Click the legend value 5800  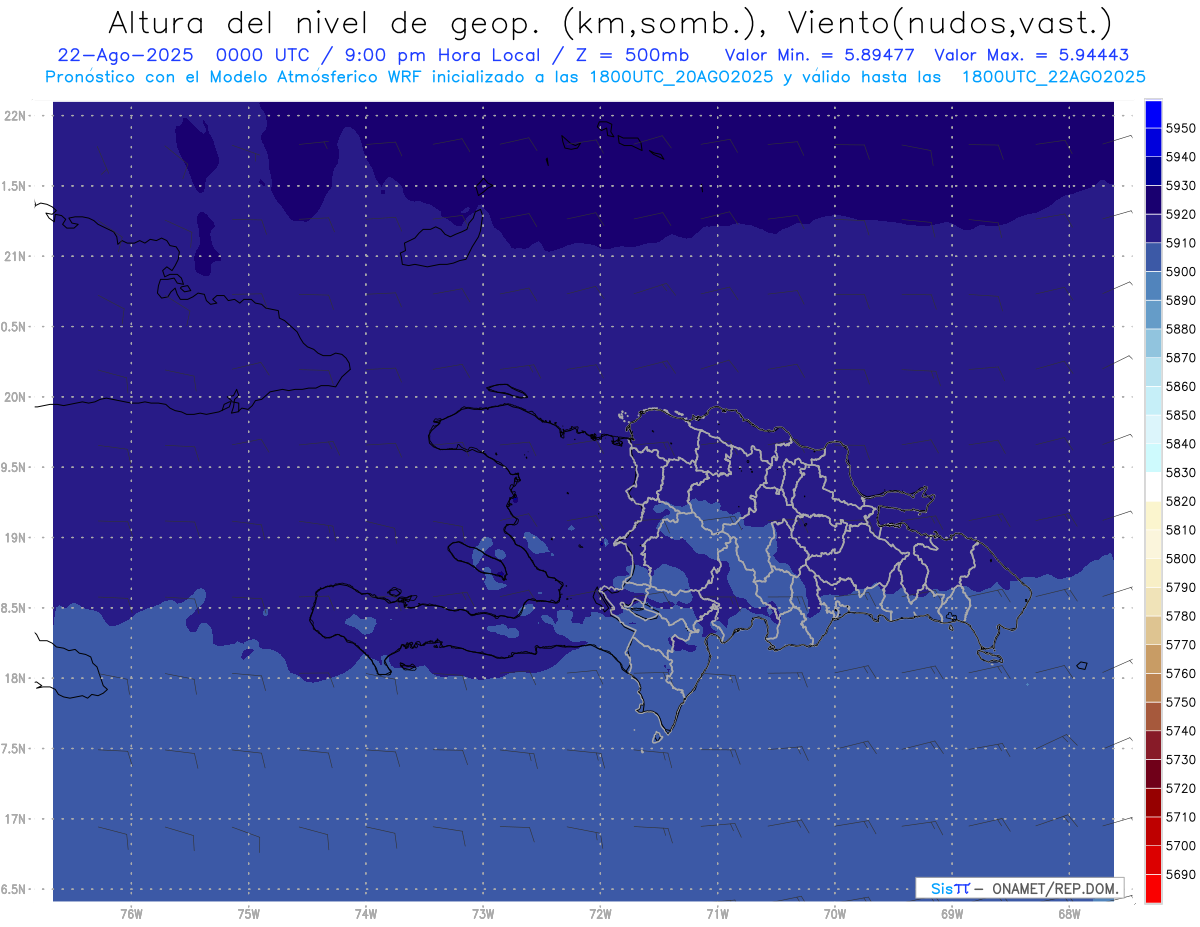(x=1180, y=559)
